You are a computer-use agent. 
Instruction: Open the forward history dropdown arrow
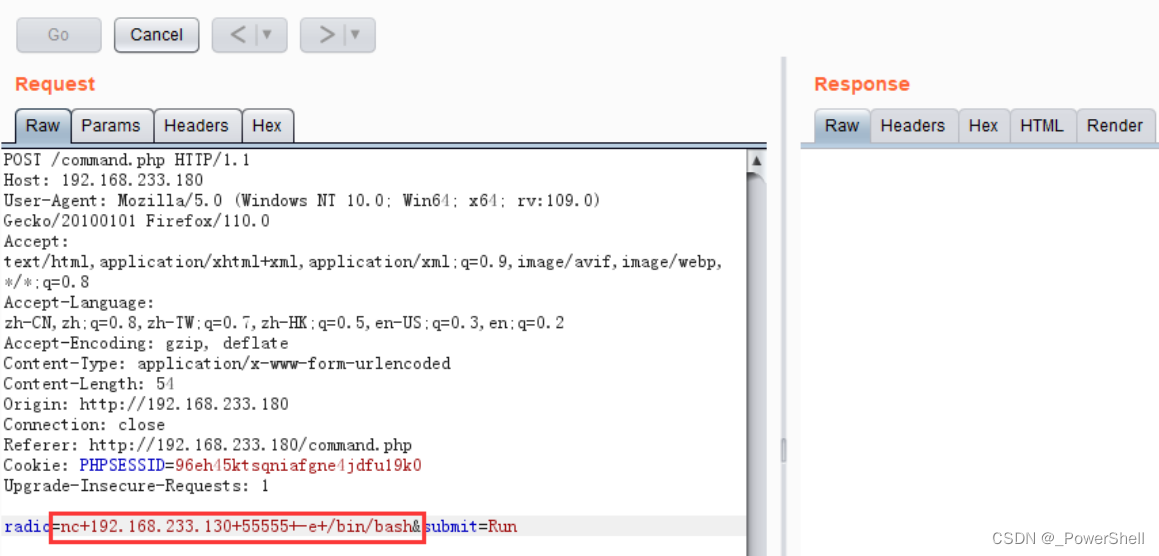point(358,35)
